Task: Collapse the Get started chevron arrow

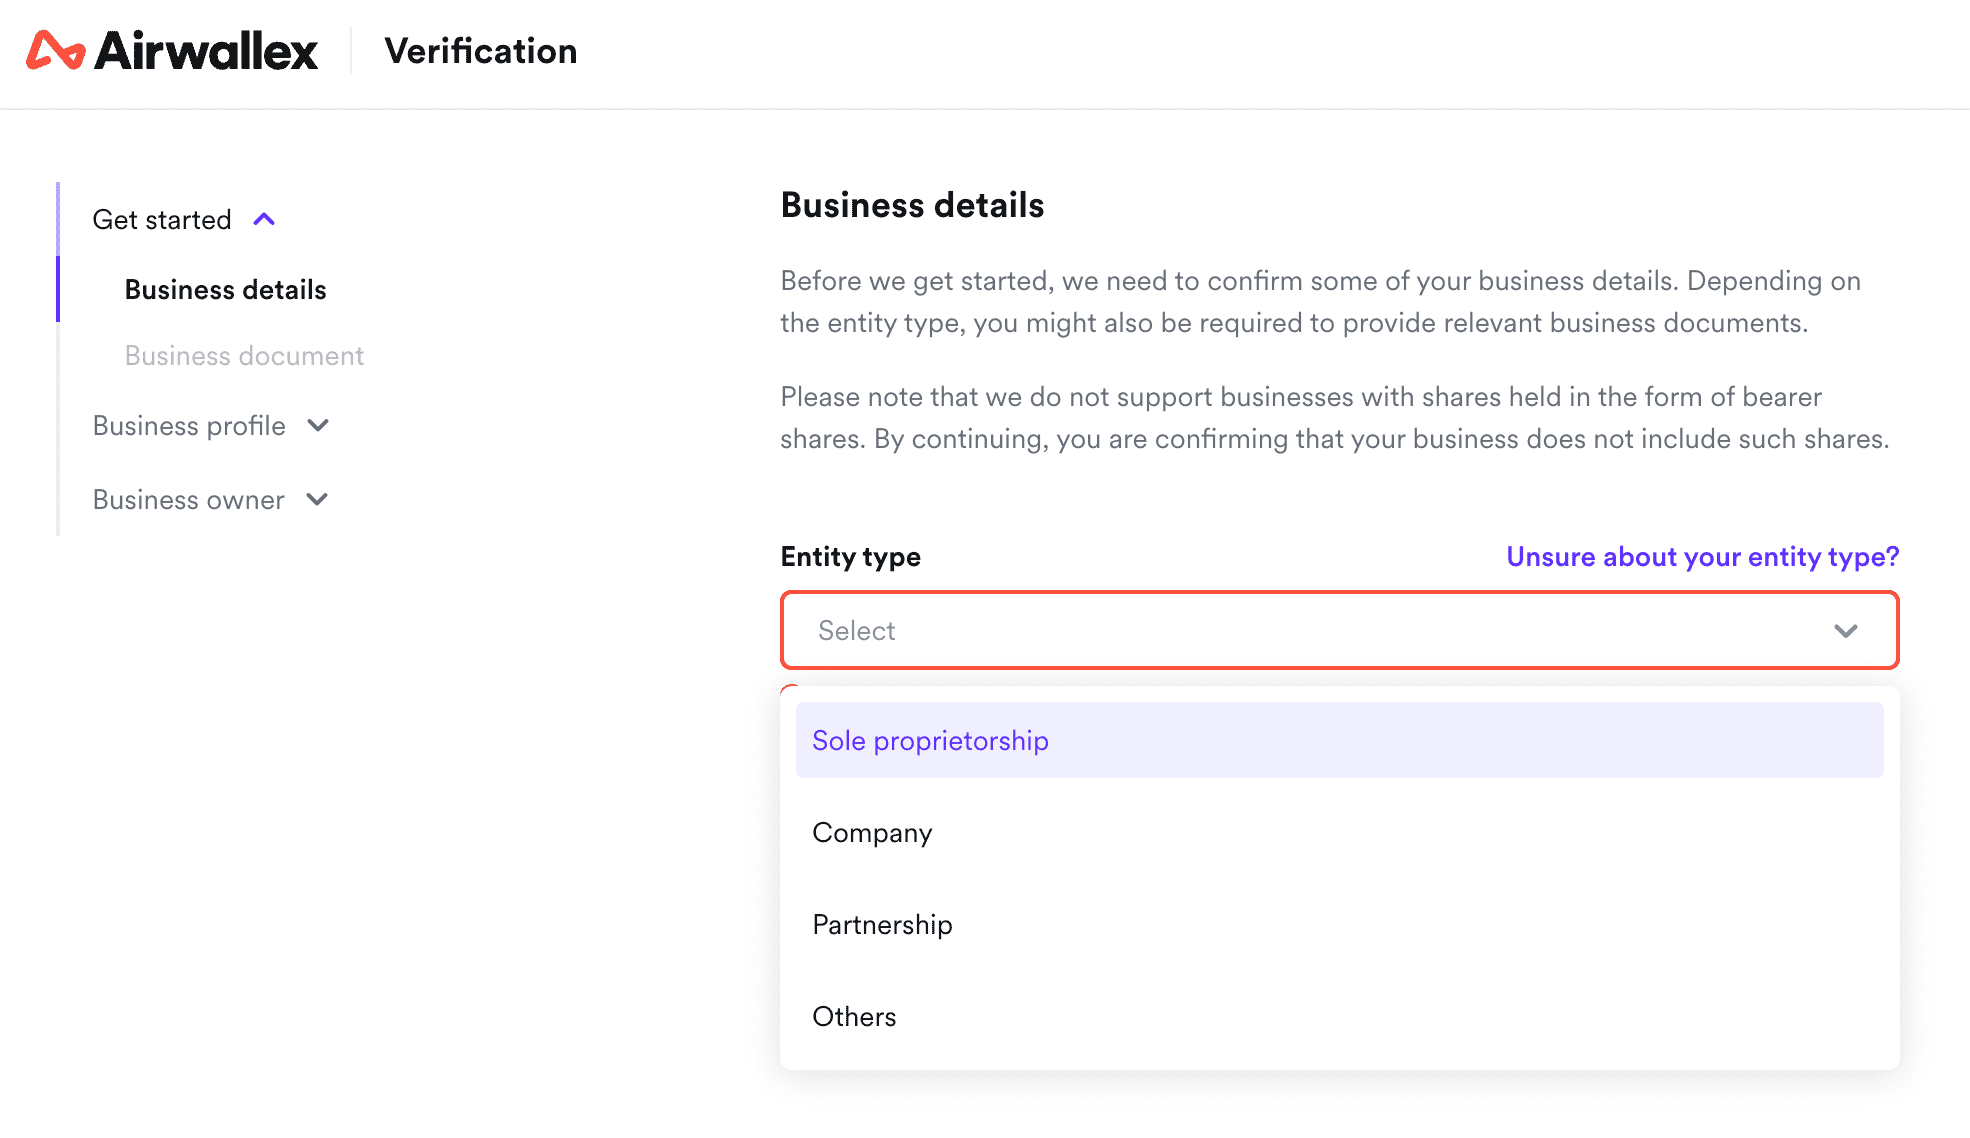Action: 264,219
